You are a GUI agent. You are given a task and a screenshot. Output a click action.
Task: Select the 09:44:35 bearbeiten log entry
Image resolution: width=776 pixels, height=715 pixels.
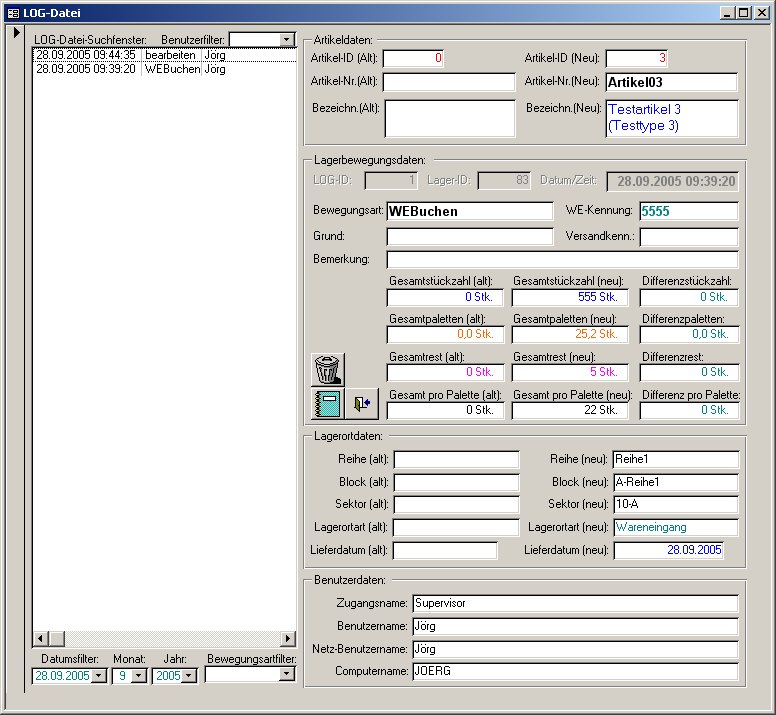(x=130, y=55)
